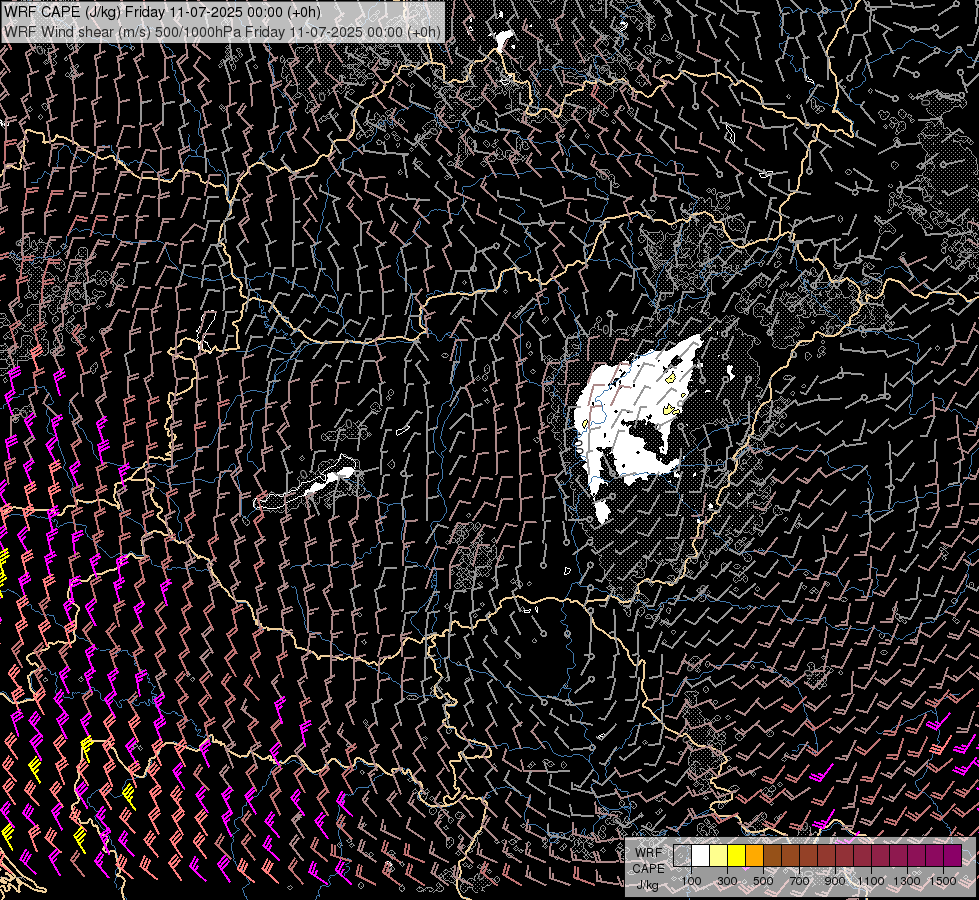Click the '300' legend value
The image size is (979, 900).
[x=727, y=881]
